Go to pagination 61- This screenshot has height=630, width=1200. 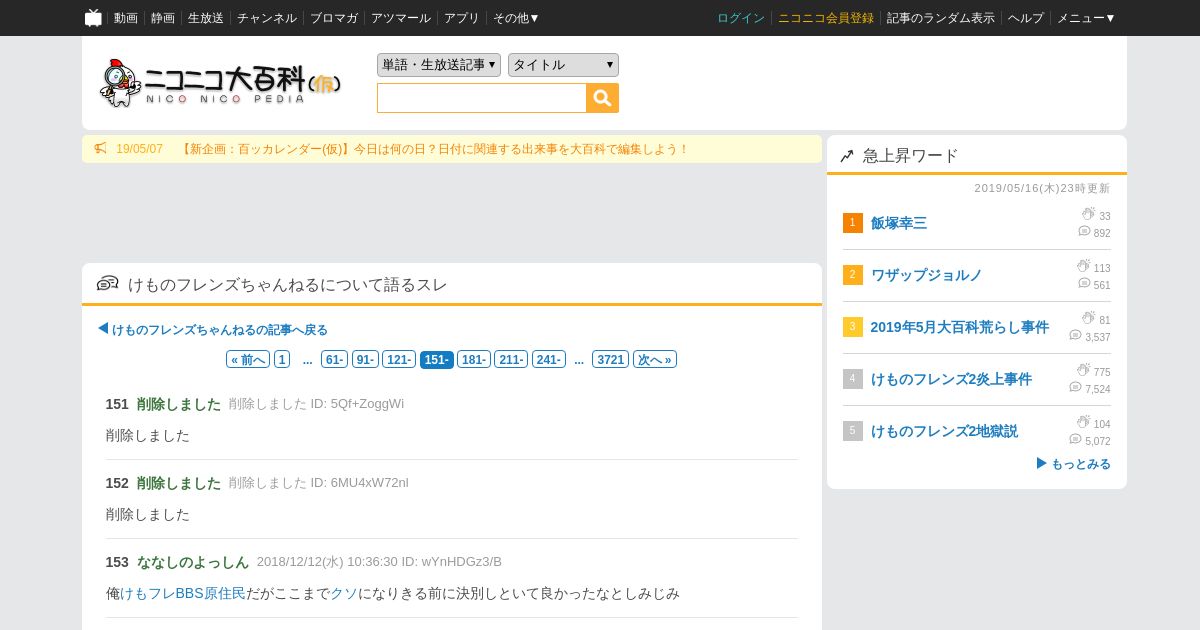pos(334,360)
